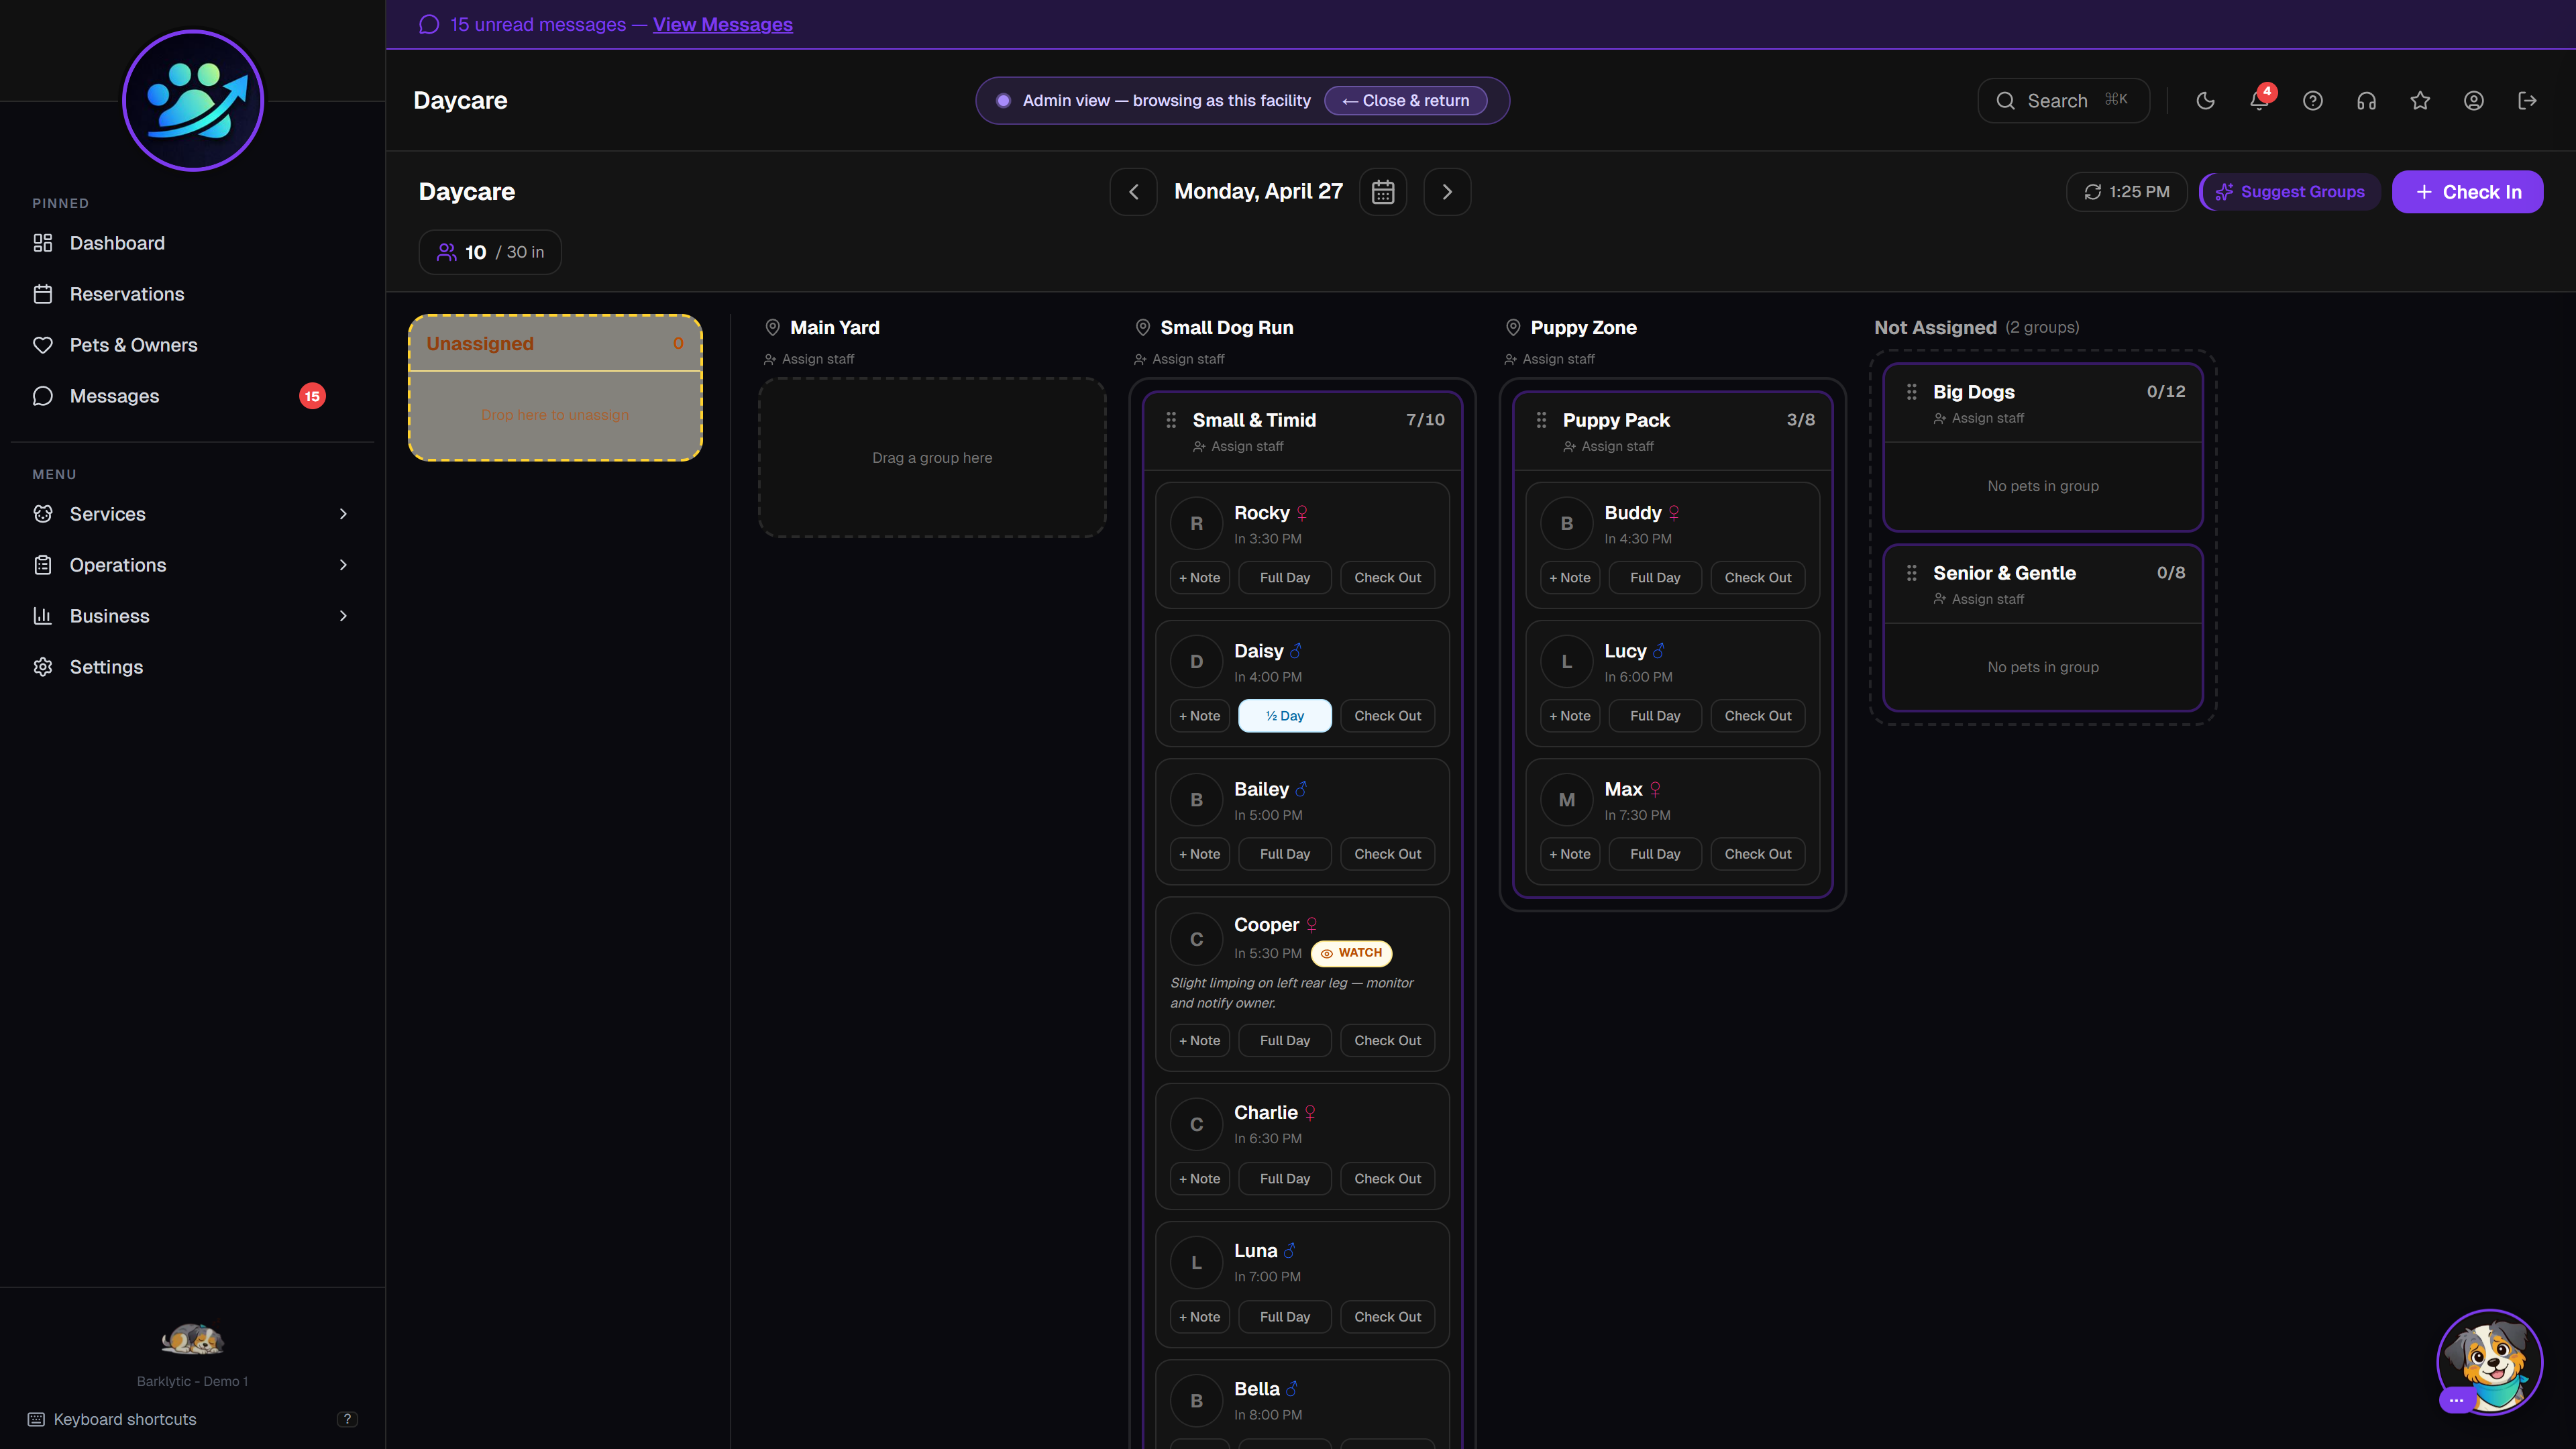Click the Search field
Viewport: 2576px width, 1449px height.
[2062, 101]
